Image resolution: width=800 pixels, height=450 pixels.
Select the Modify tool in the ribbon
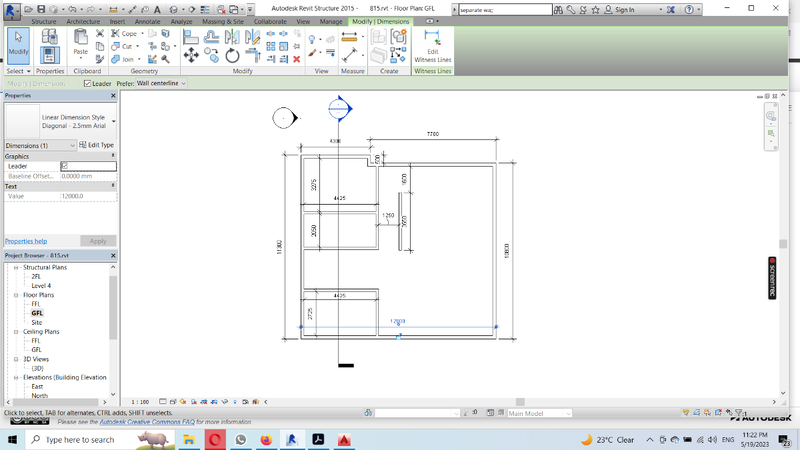click(18, 42)
